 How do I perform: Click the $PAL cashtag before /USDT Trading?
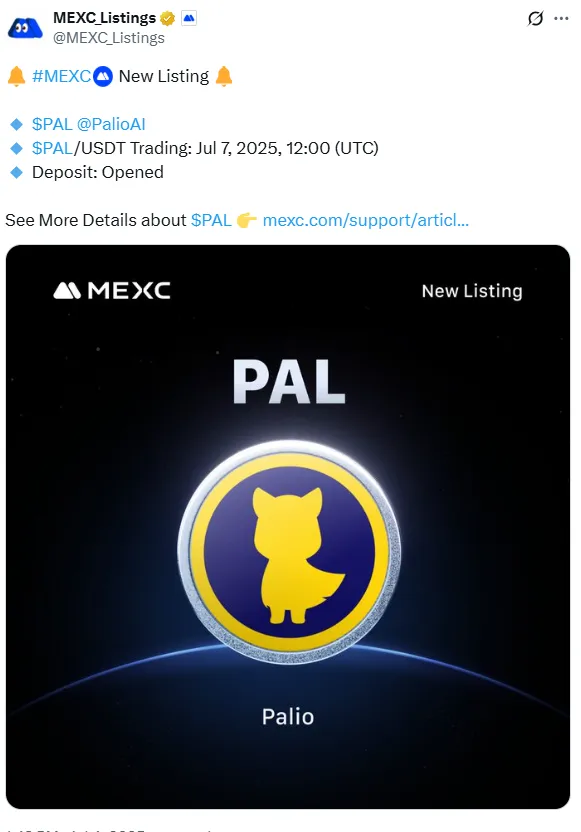pos(52,148)
